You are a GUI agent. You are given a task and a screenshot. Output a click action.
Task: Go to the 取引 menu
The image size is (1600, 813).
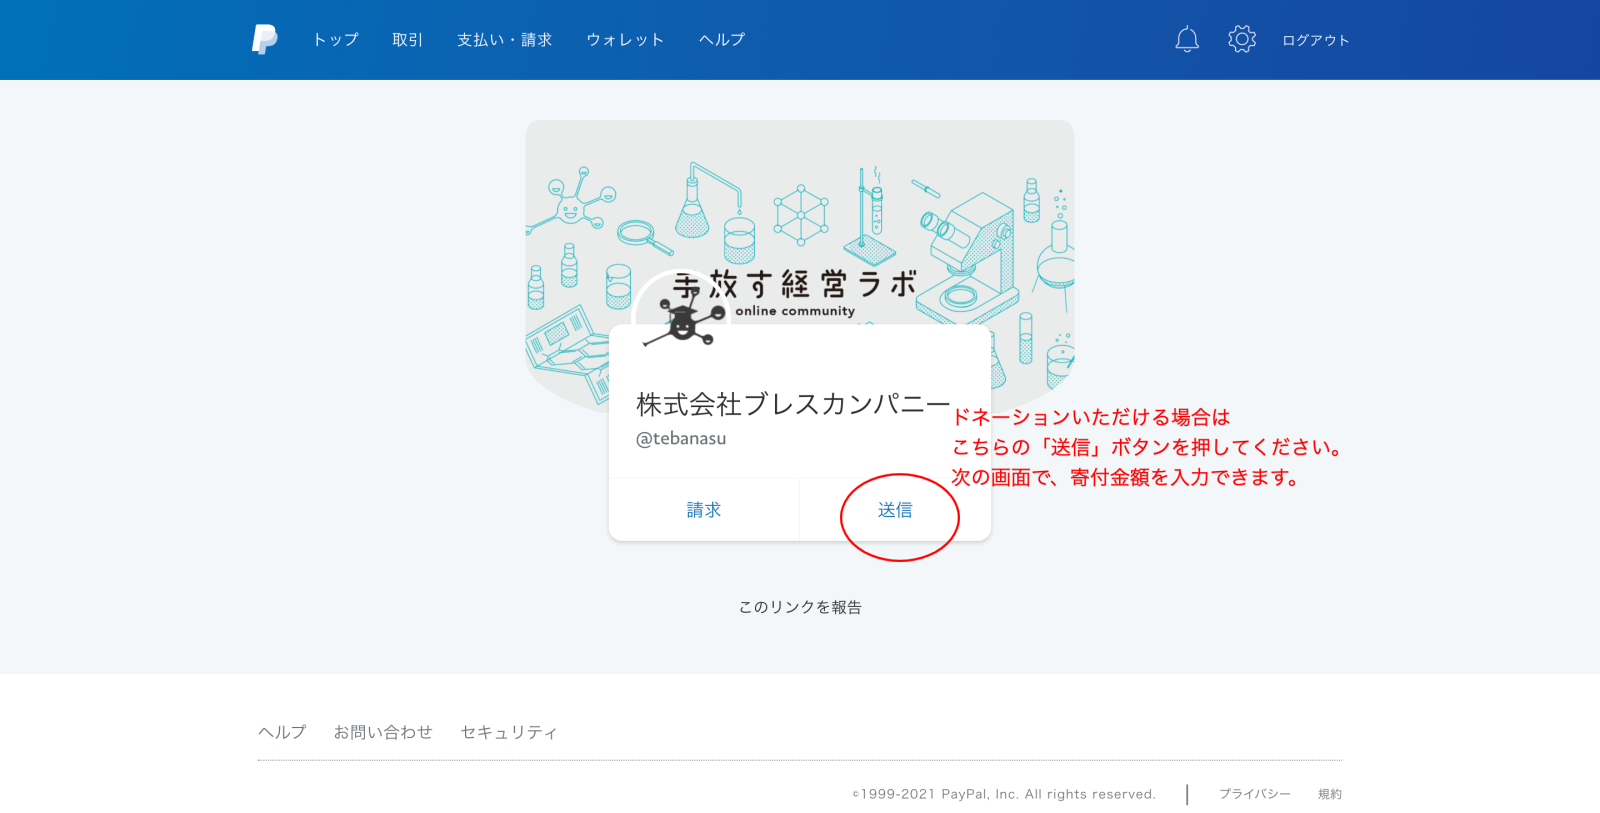coord(408,40)
